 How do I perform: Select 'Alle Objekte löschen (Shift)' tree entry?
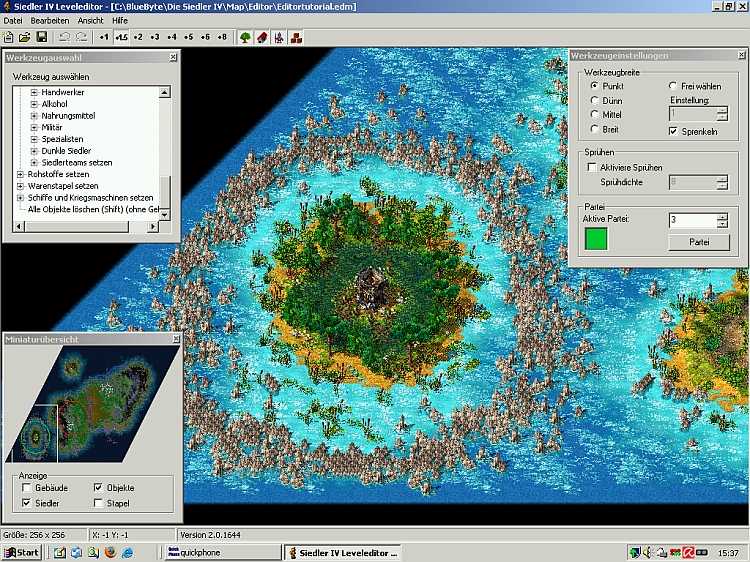93,209
